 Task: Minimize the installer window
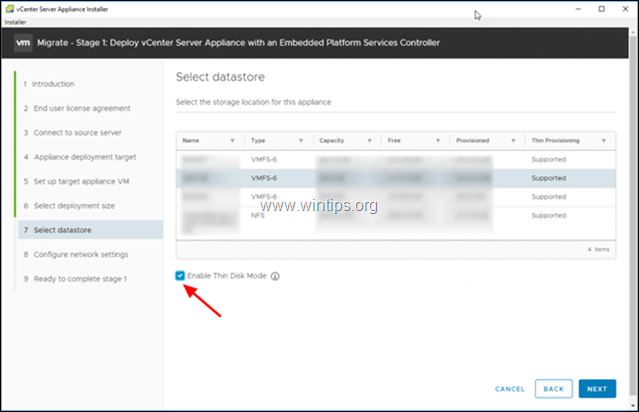click(x=578, y=9)
